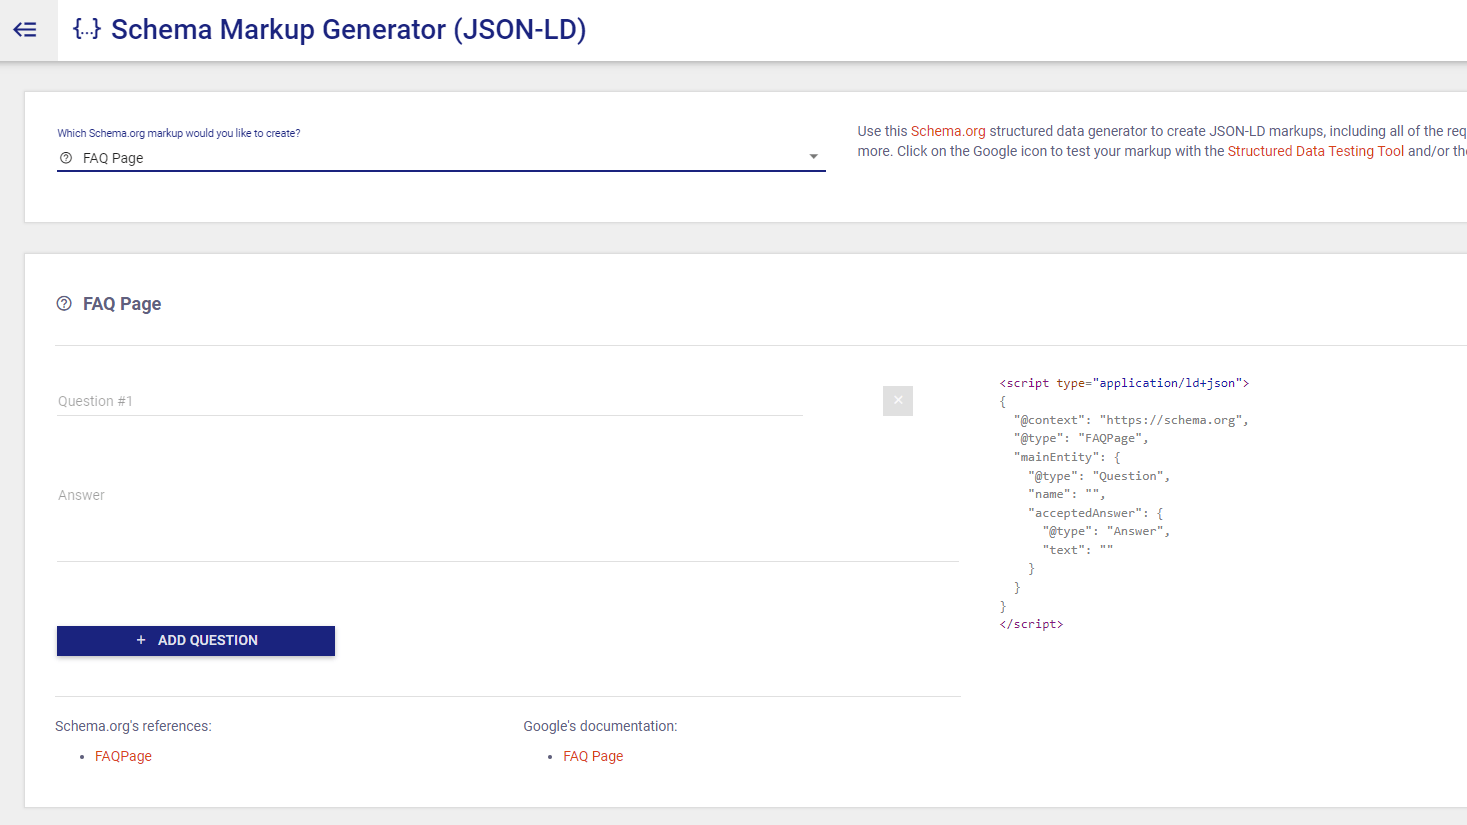Click into the Question #1 input field
Viewport: 1467px width, 825px height.
(x=400, y=400)
